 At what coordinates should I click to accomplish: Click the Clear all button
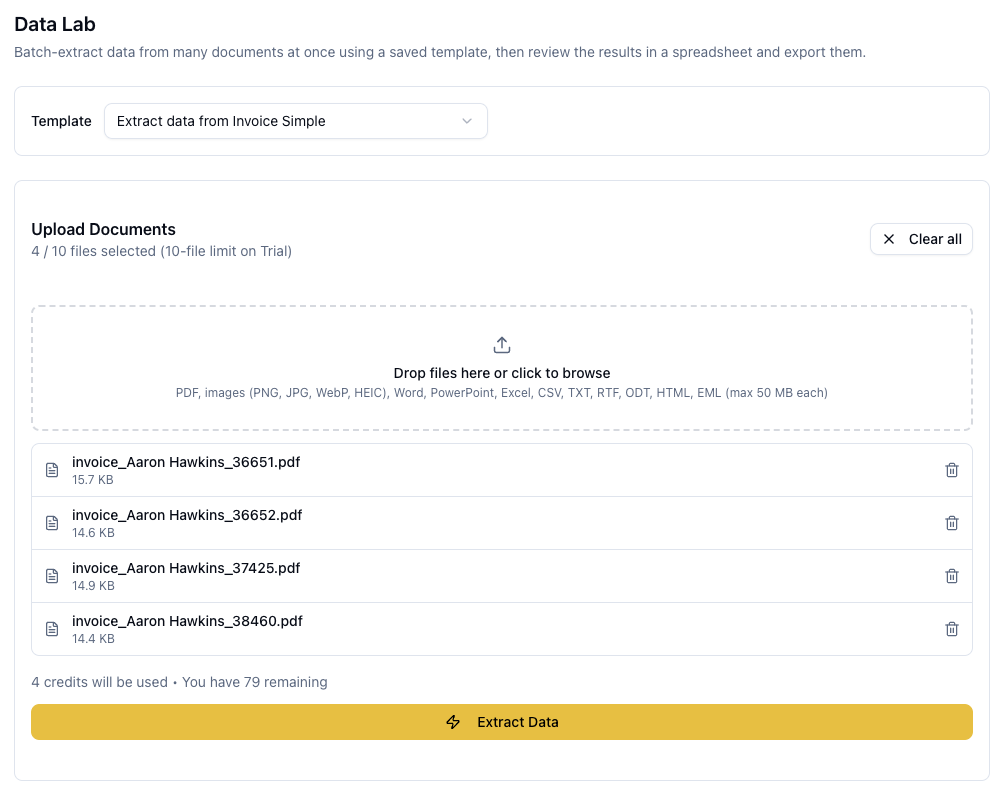921,239
